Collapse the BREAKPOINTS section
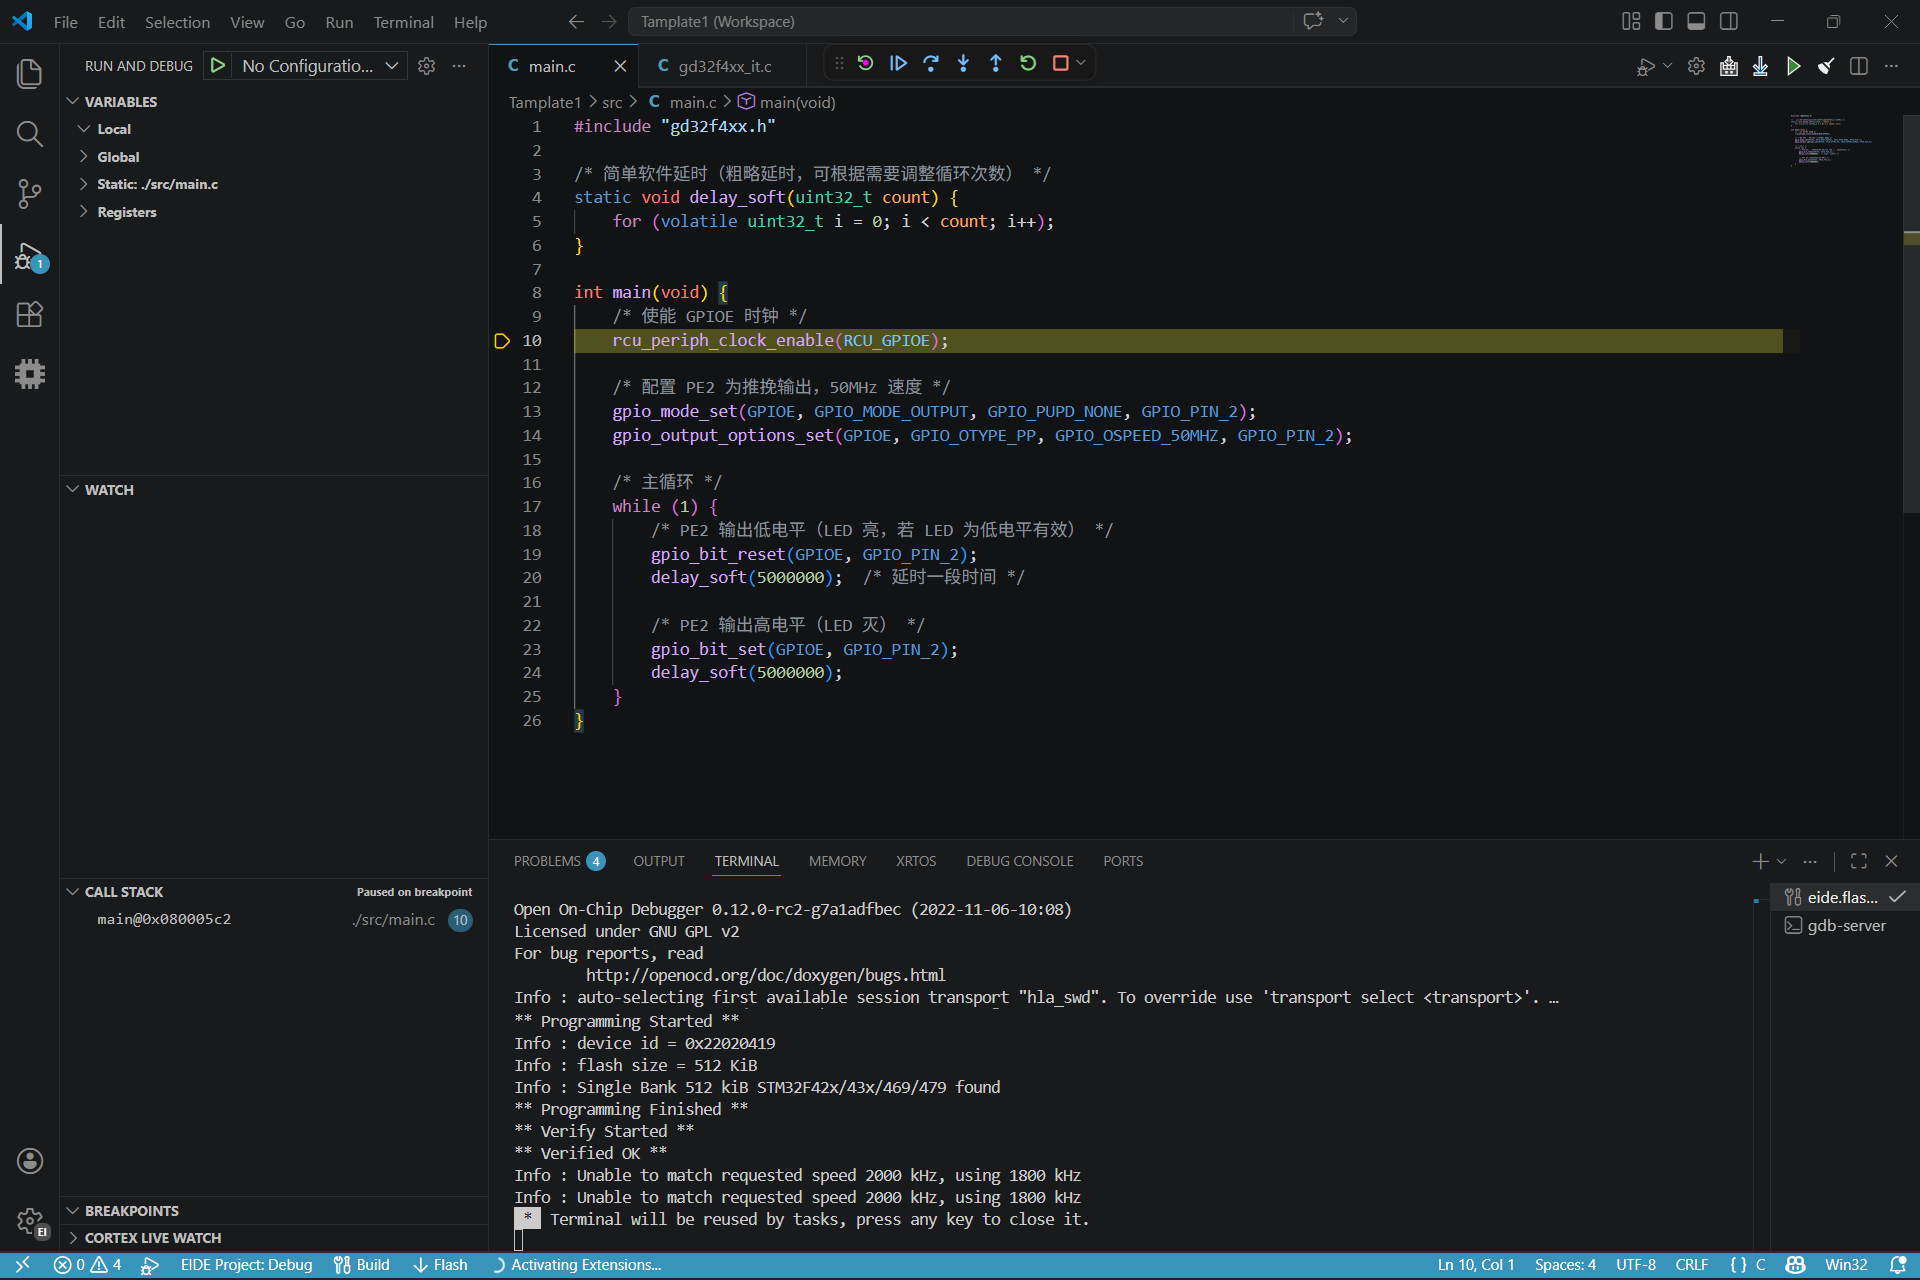Screen dimensions: 1920x1280 (x=73, y=1211)
